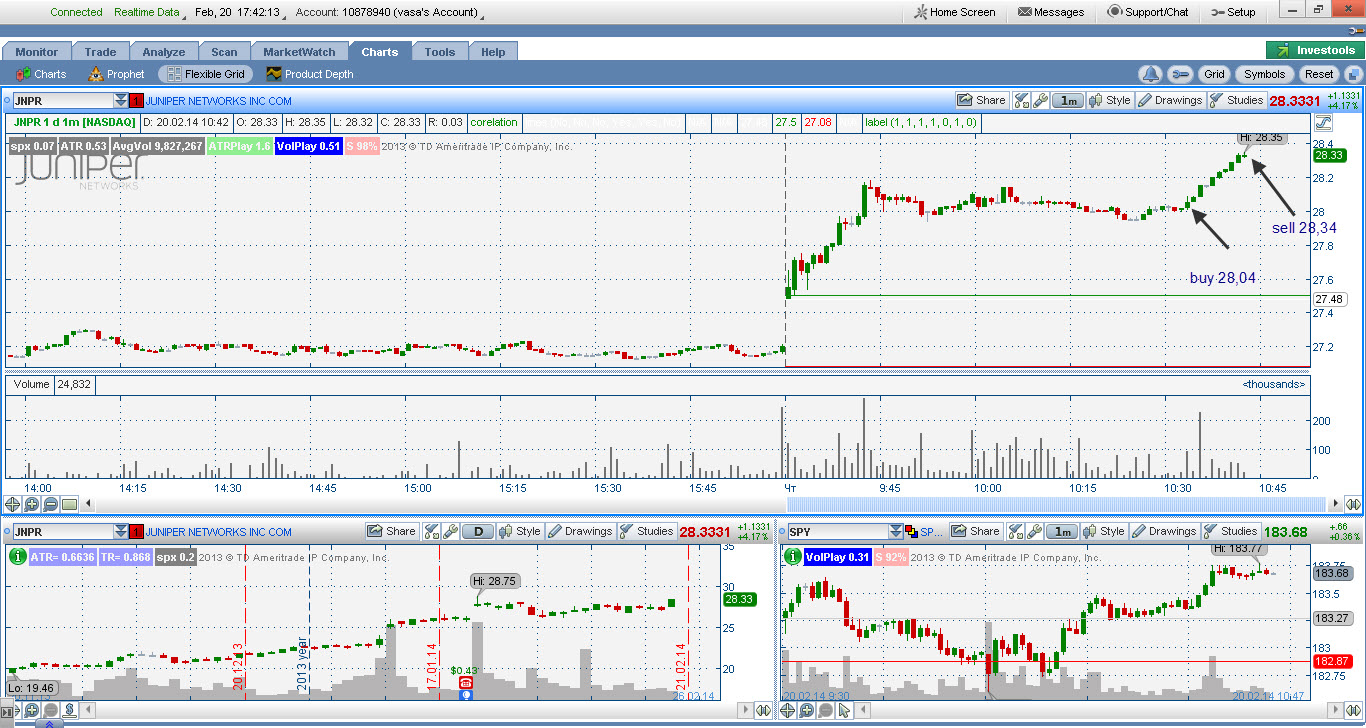Click the red alert badge beside JNPR symbol
This screenshot has height=728, width=1366.
pyautogui.click(x=137, y=100)
